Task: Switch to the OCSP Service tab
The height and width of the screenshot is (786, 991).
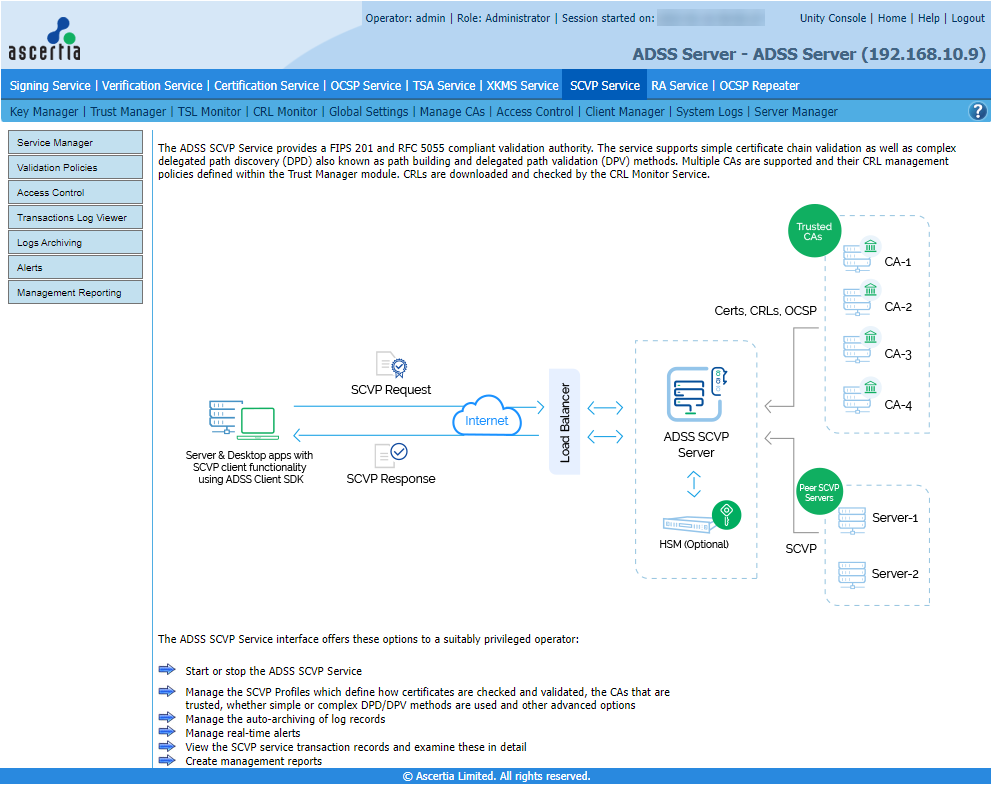Action: pos(365,86)
